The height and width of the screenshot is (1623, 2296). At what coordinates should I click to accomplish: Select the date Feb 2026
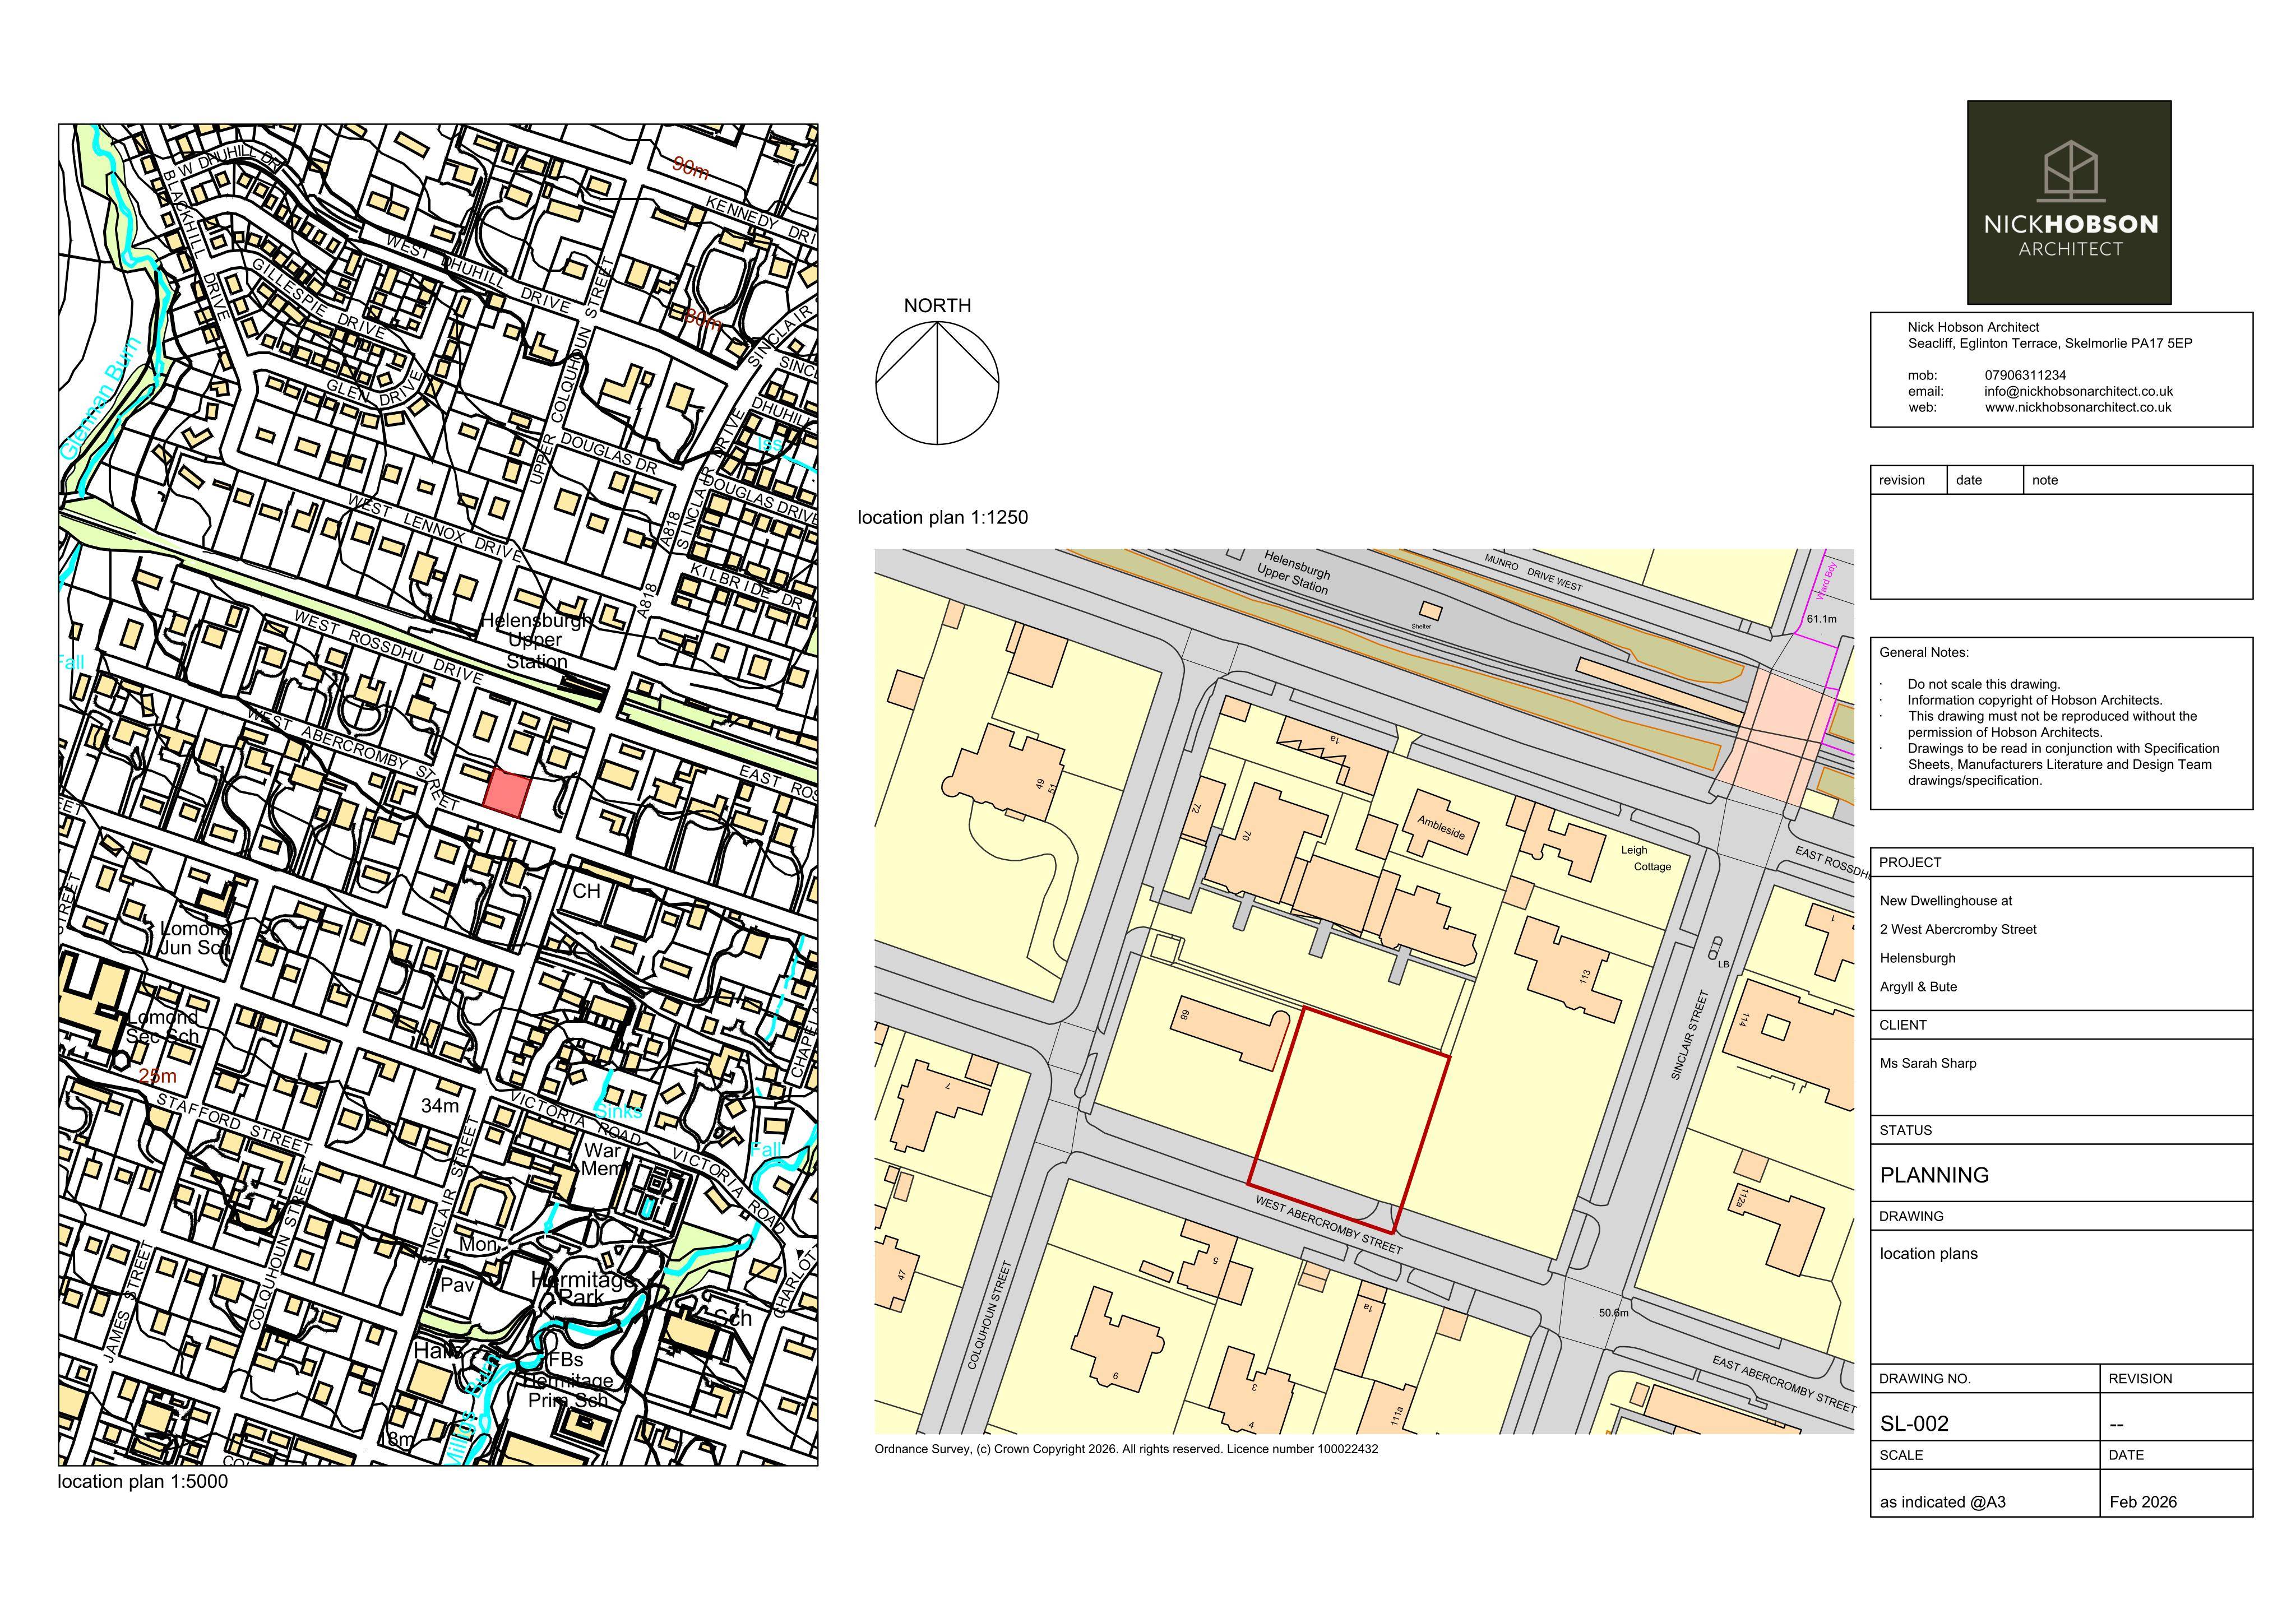[2143, 1501]
